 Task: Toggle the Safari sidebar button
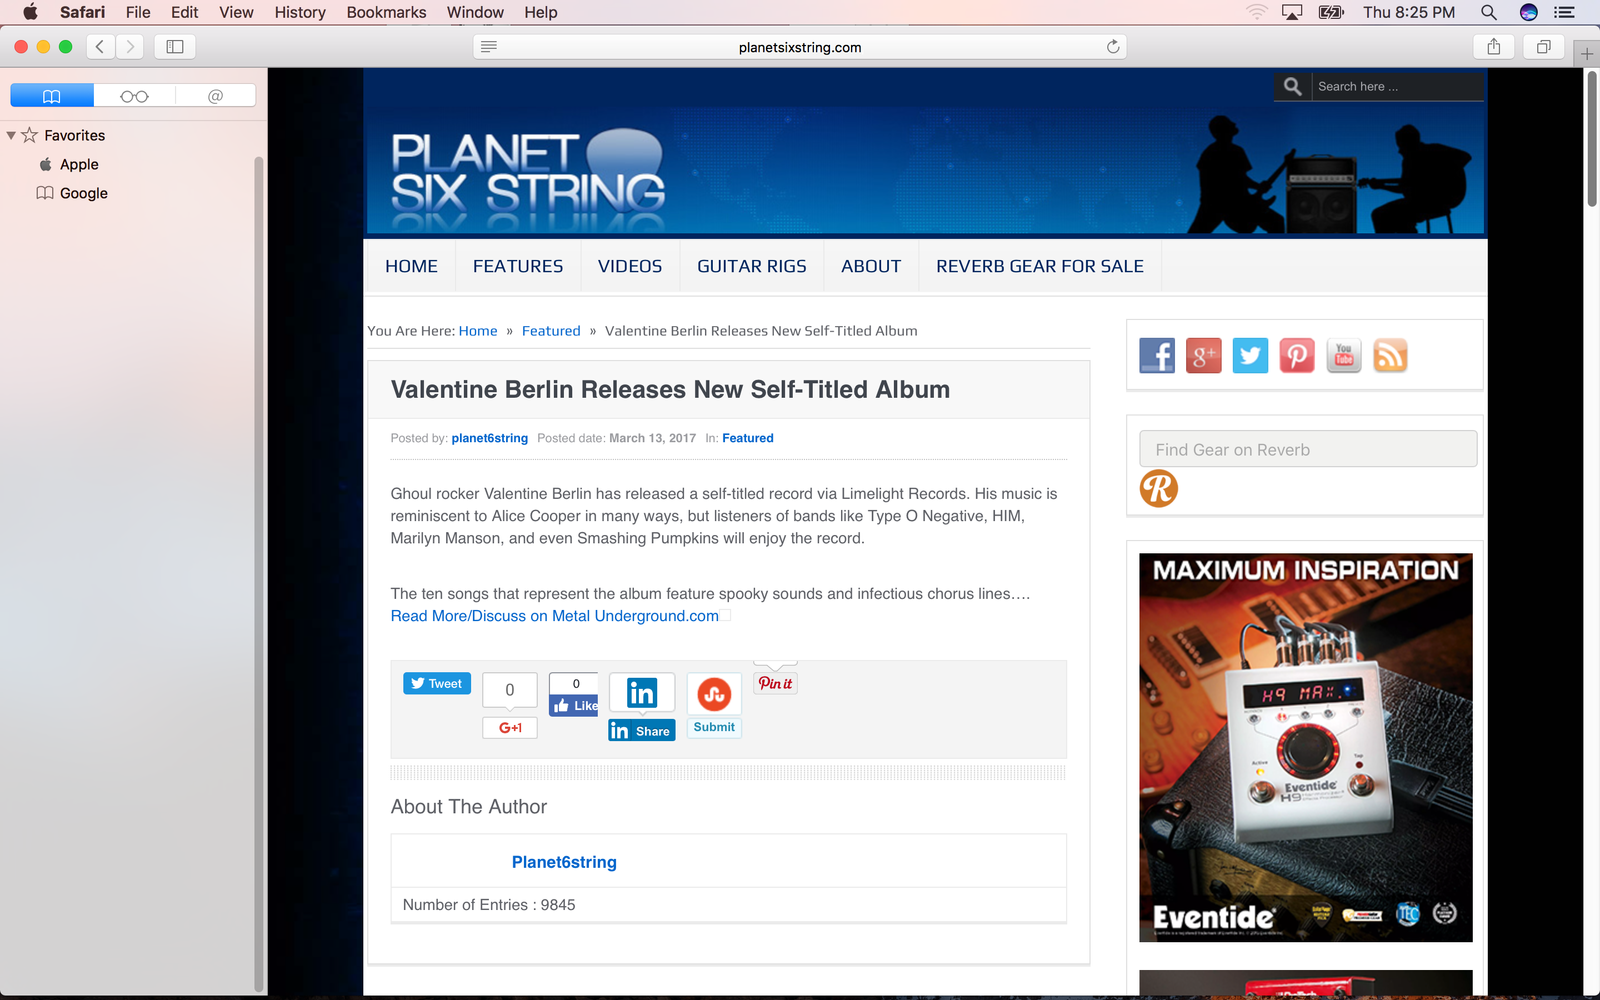point(175,47)
